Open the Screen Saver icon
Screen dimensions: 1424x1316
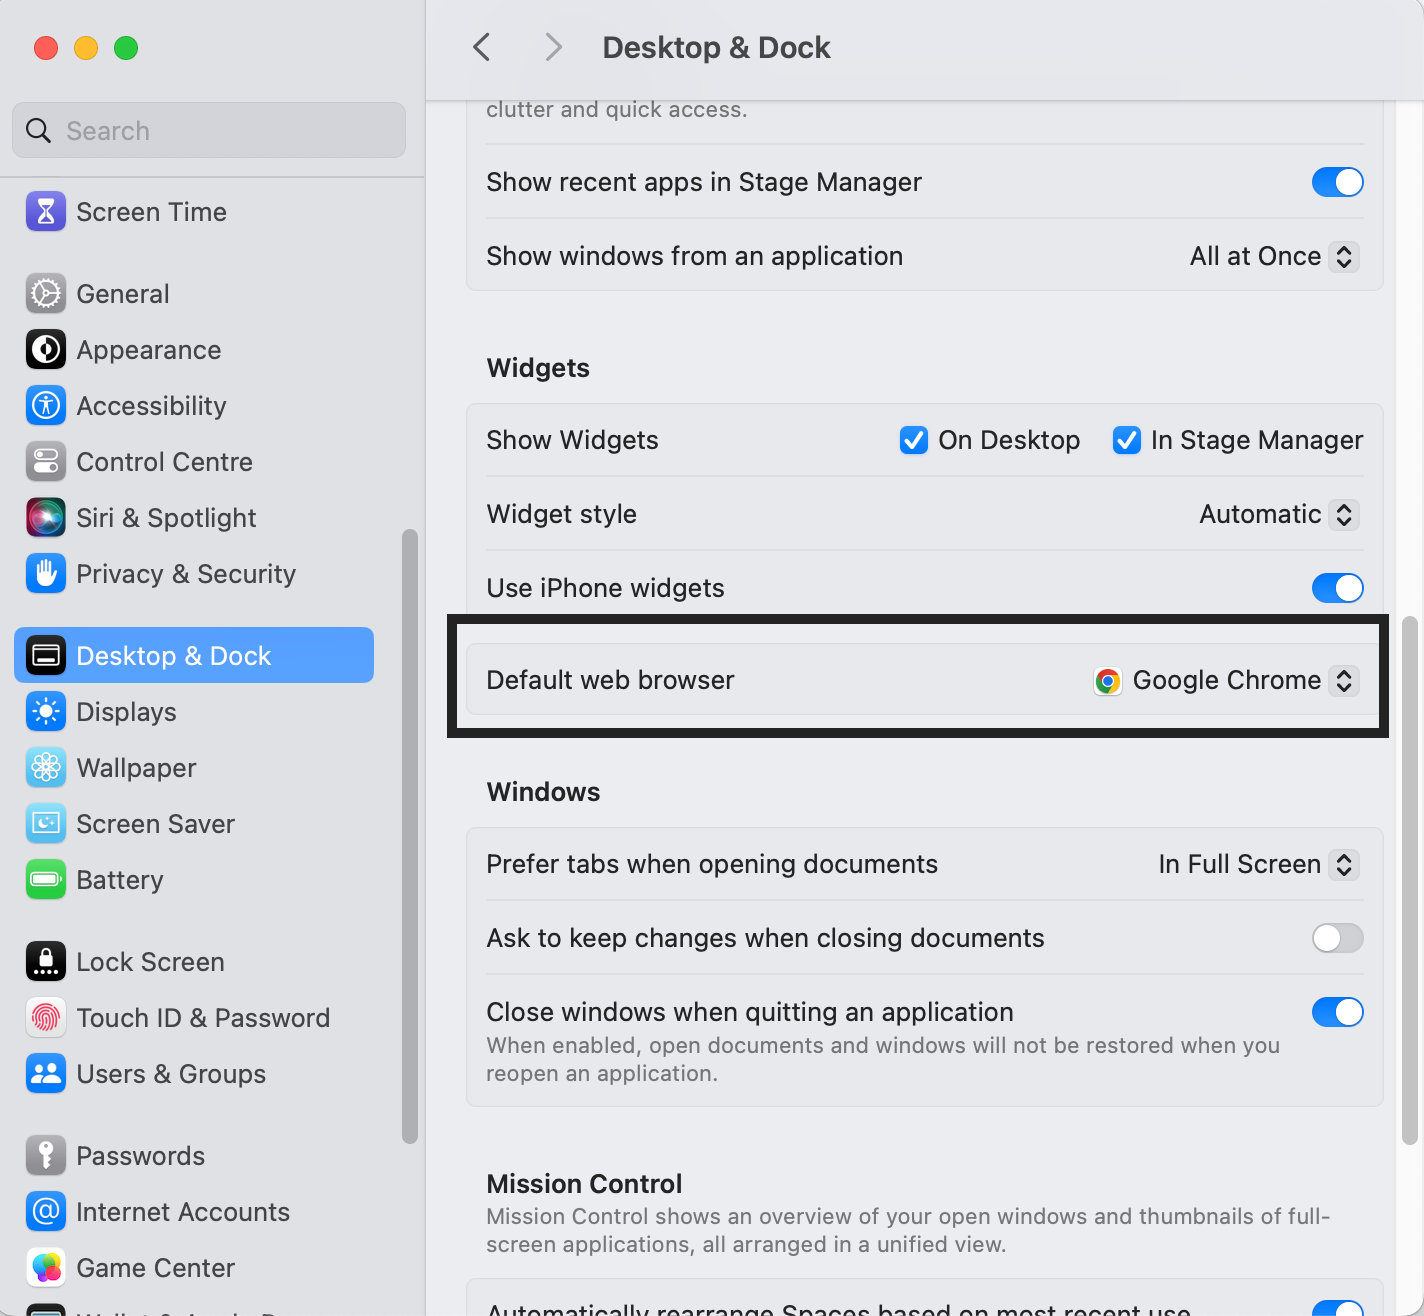(x=46, y=824)
